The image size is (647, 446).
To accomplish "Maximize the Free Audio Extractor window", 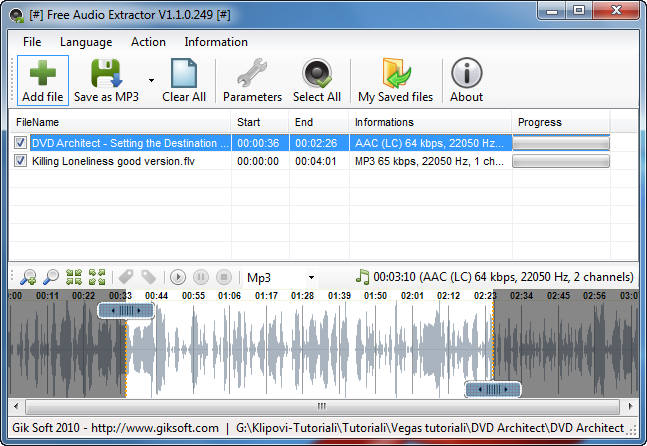I will [x=579, y=11].
